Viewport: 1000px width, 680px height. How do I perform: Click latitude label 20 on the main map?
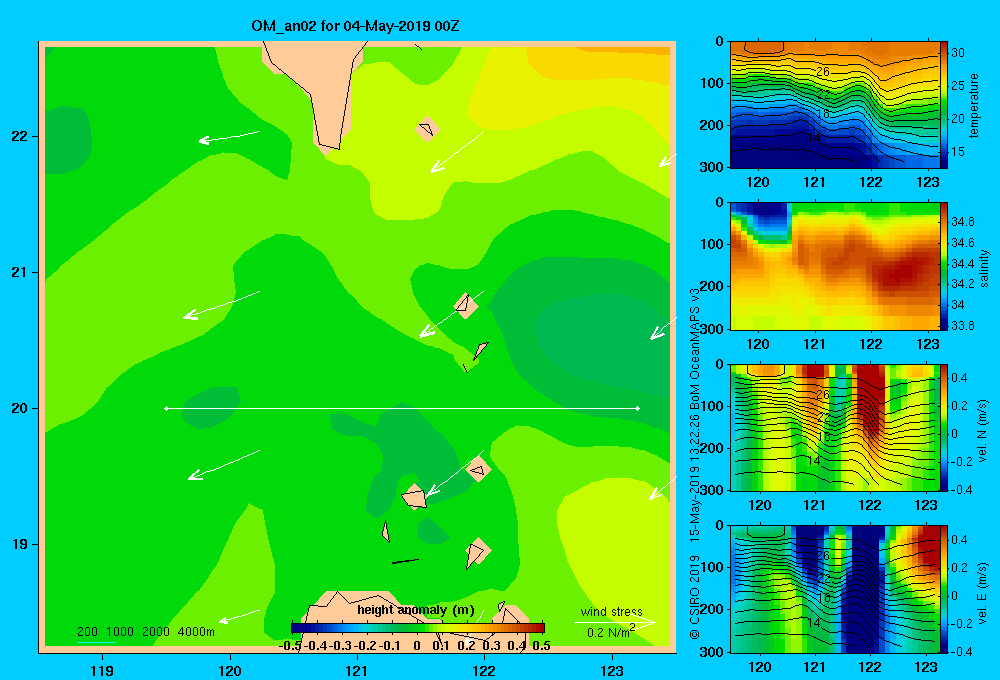click(x=20, y=408)
